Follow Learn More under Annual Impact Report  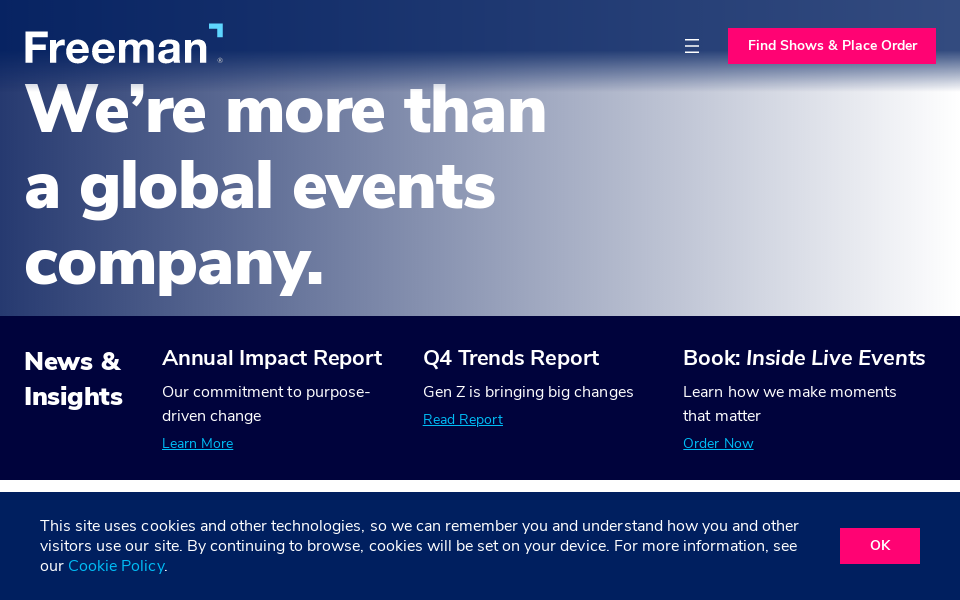(x=197, y=444)
